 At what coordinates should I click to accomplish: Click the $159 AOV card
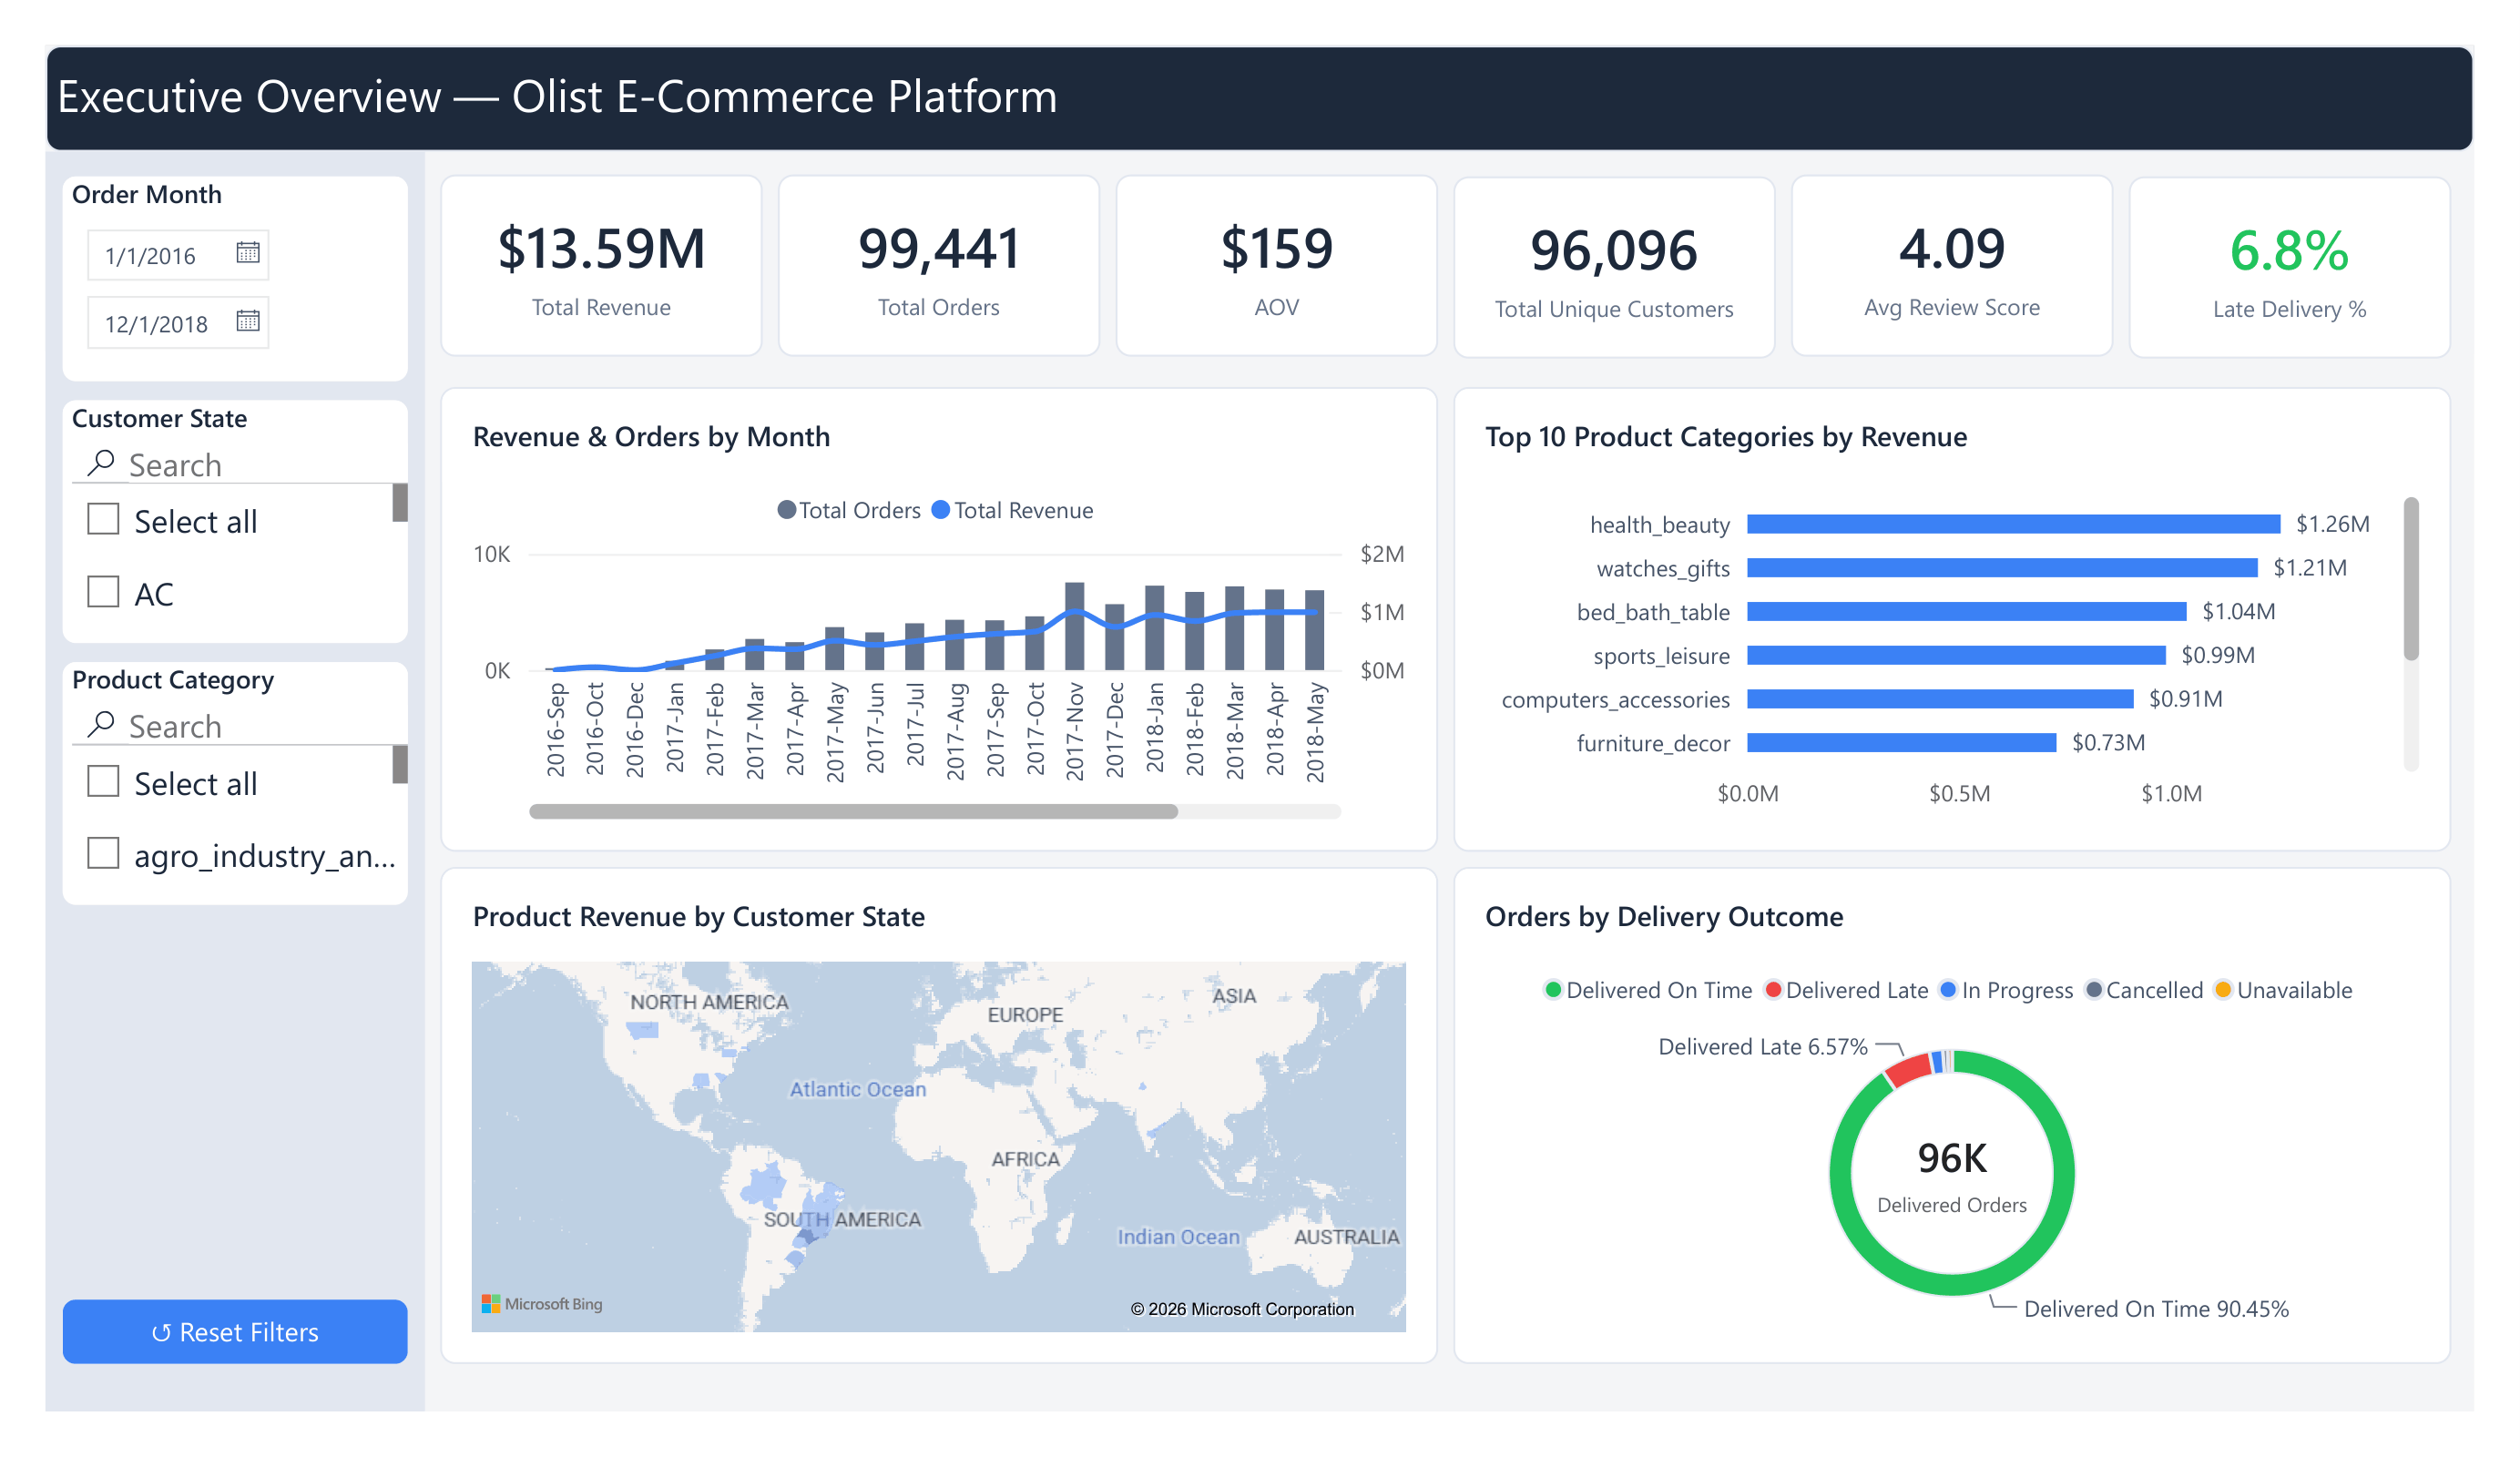click(x=1277, y=266)
